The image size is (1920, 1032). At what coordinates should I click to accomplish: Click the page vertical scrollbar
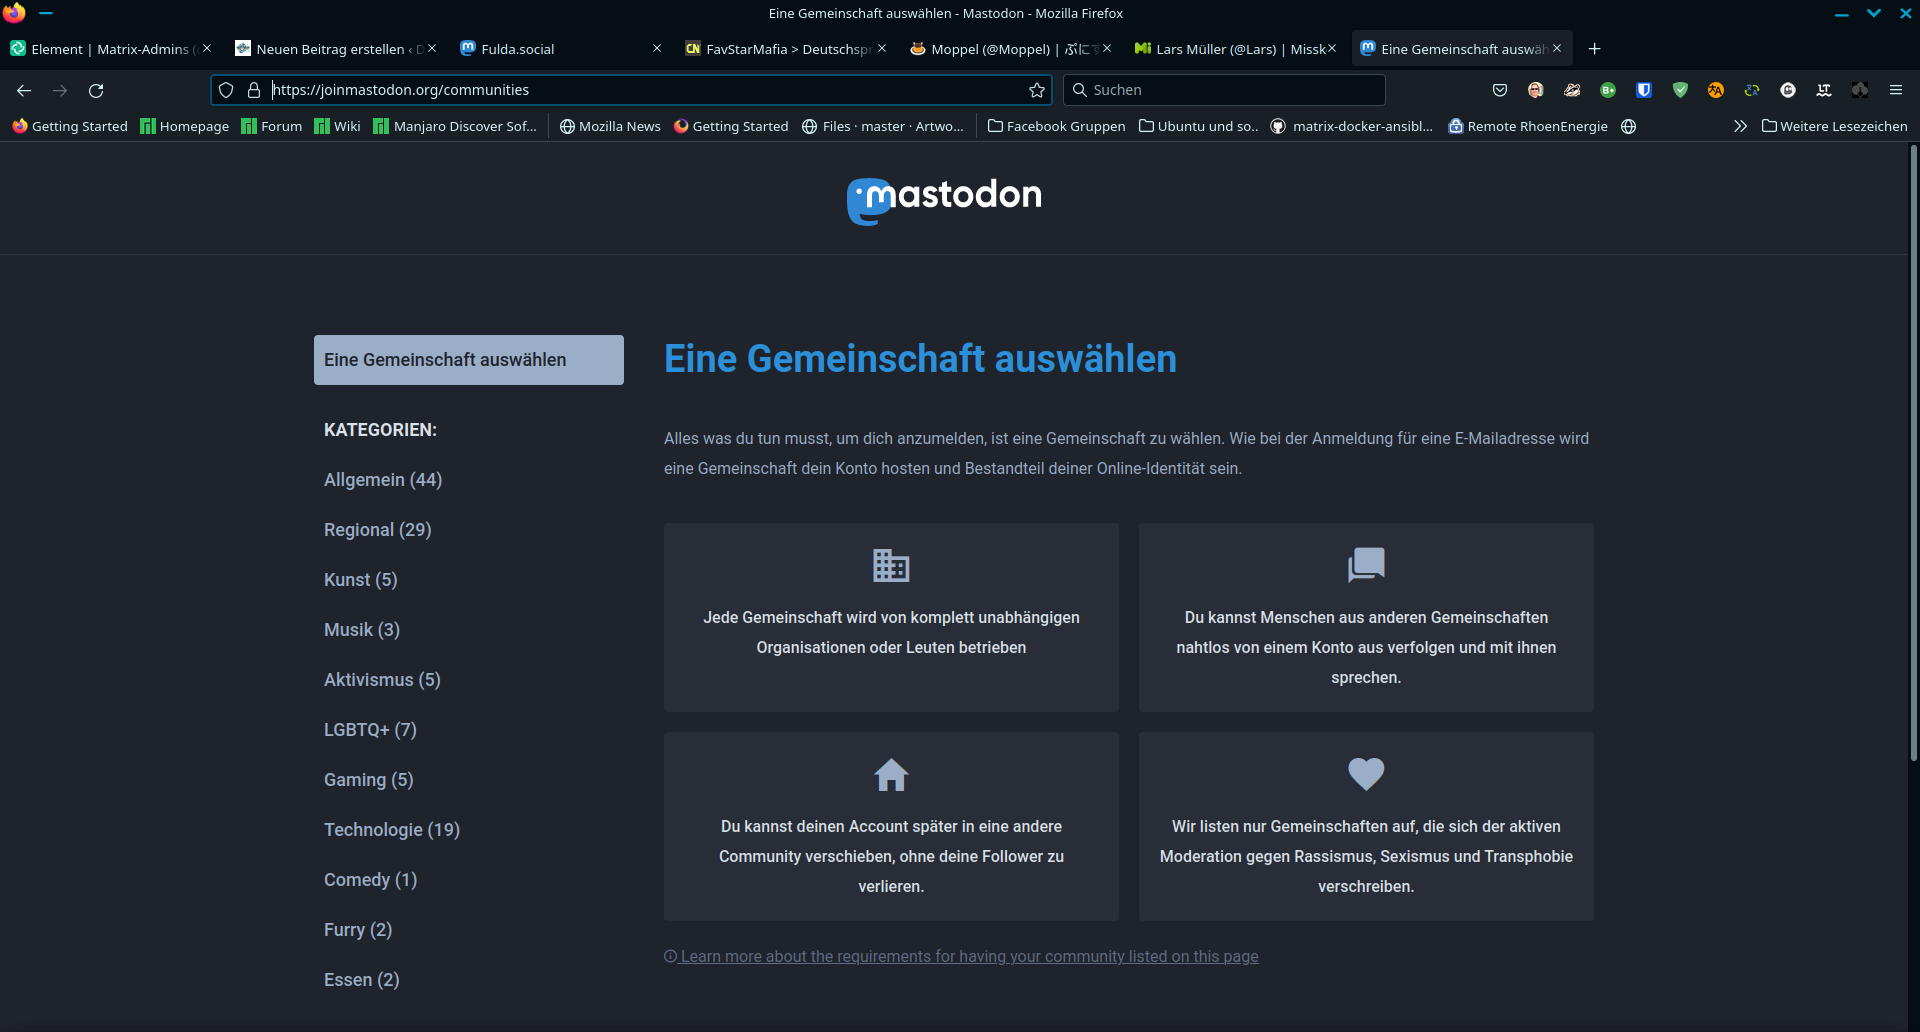[x=1913, y=452]
